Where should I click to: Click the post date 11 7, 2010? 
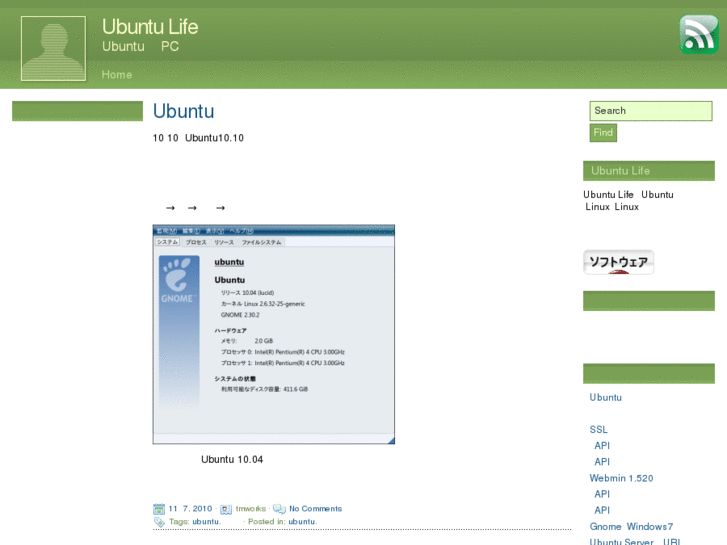point(190,509)
